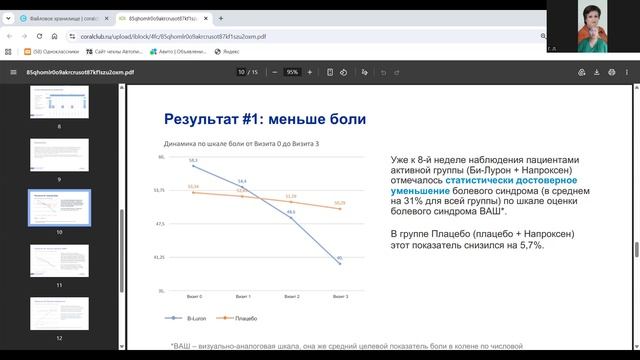Click the PDF file name title
Screen dimensions: 640x360
tap(80, 72)
